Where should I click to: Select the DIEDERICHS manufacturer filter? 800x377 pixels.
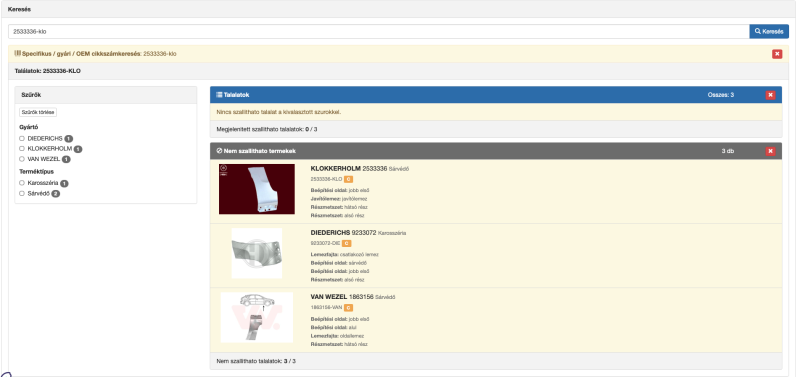[x=22, y=138]
